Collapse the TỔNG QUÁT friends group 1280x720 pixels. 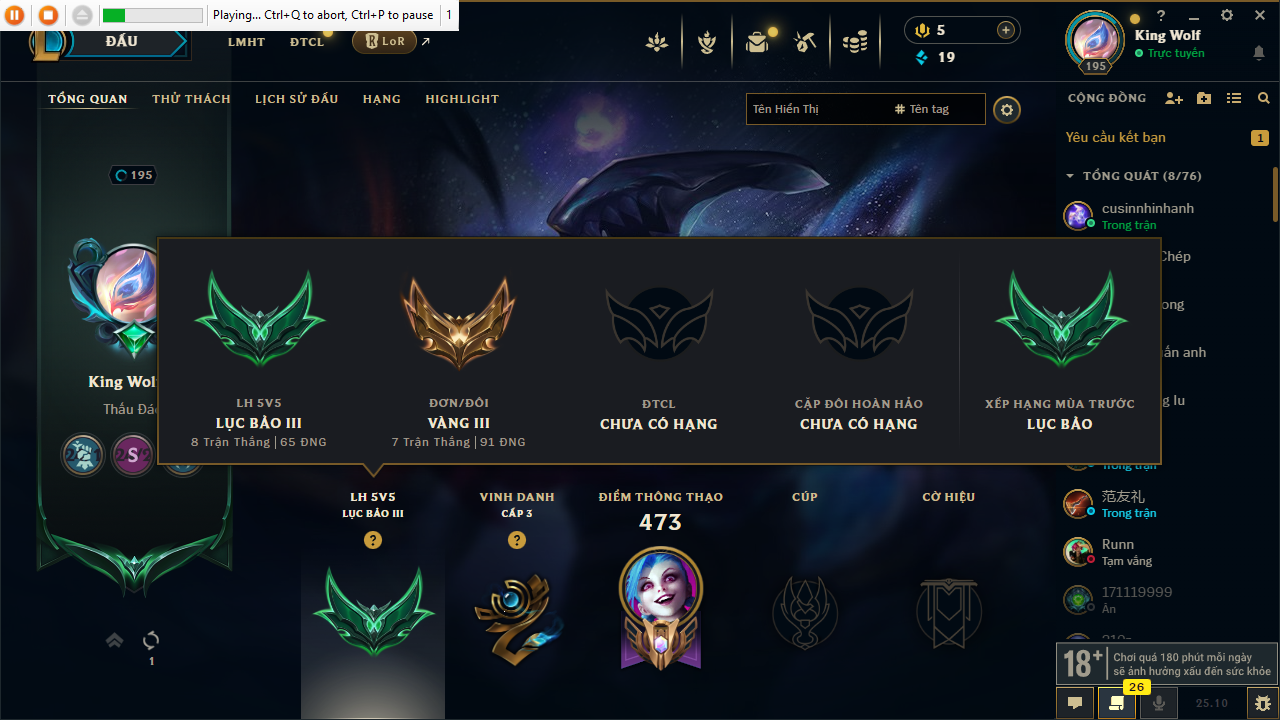[x=1070, y=176]
